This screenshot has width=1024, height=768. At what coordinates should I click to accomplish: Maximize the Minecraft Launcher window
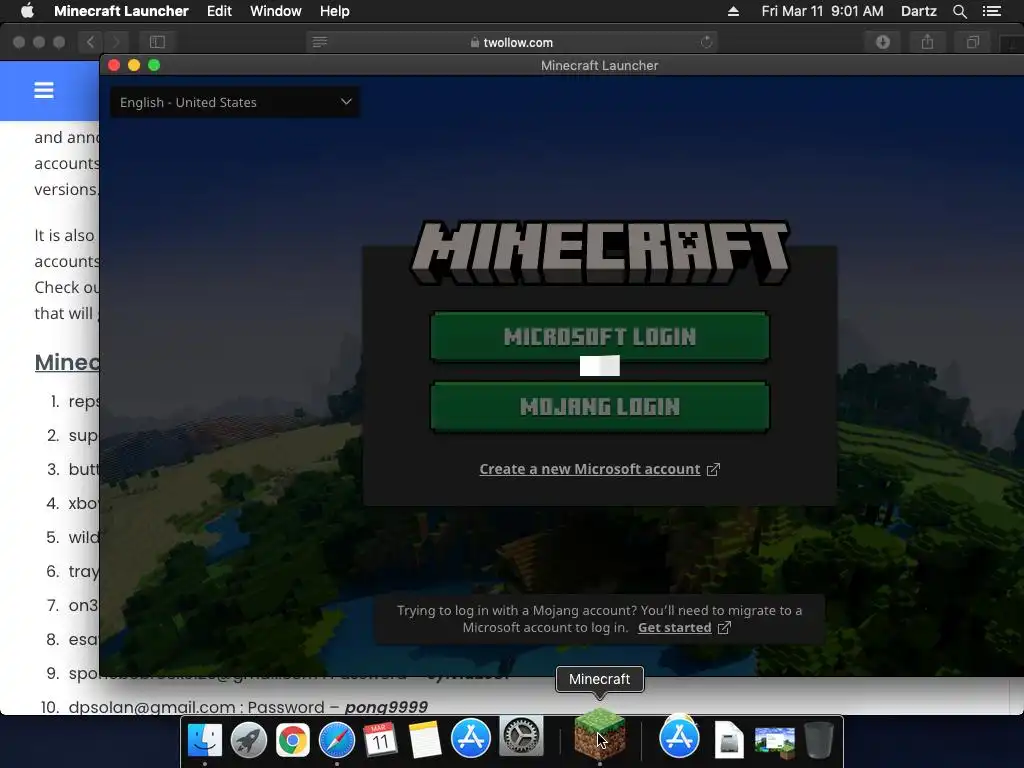click(x=154, y=65)
